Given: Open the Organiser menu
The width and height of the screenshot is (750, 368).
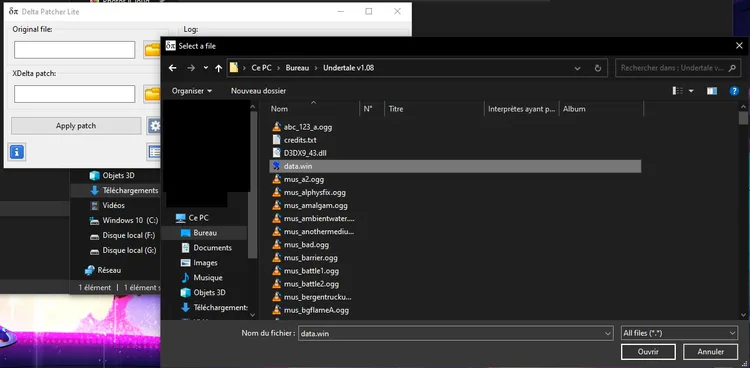Looking at the screenshot, I should pyautogui.click(x=192, y=91).
